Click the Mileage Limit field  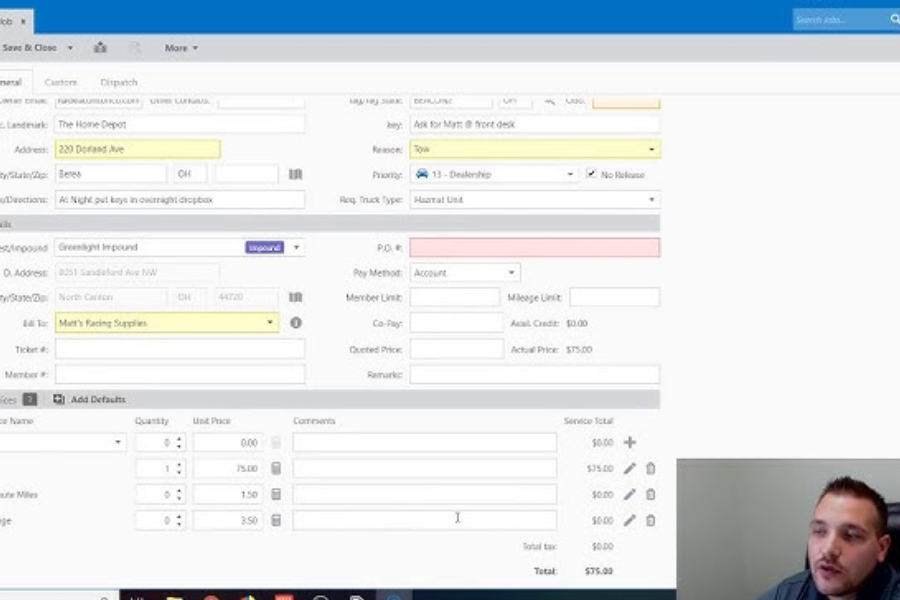point(614,297)
